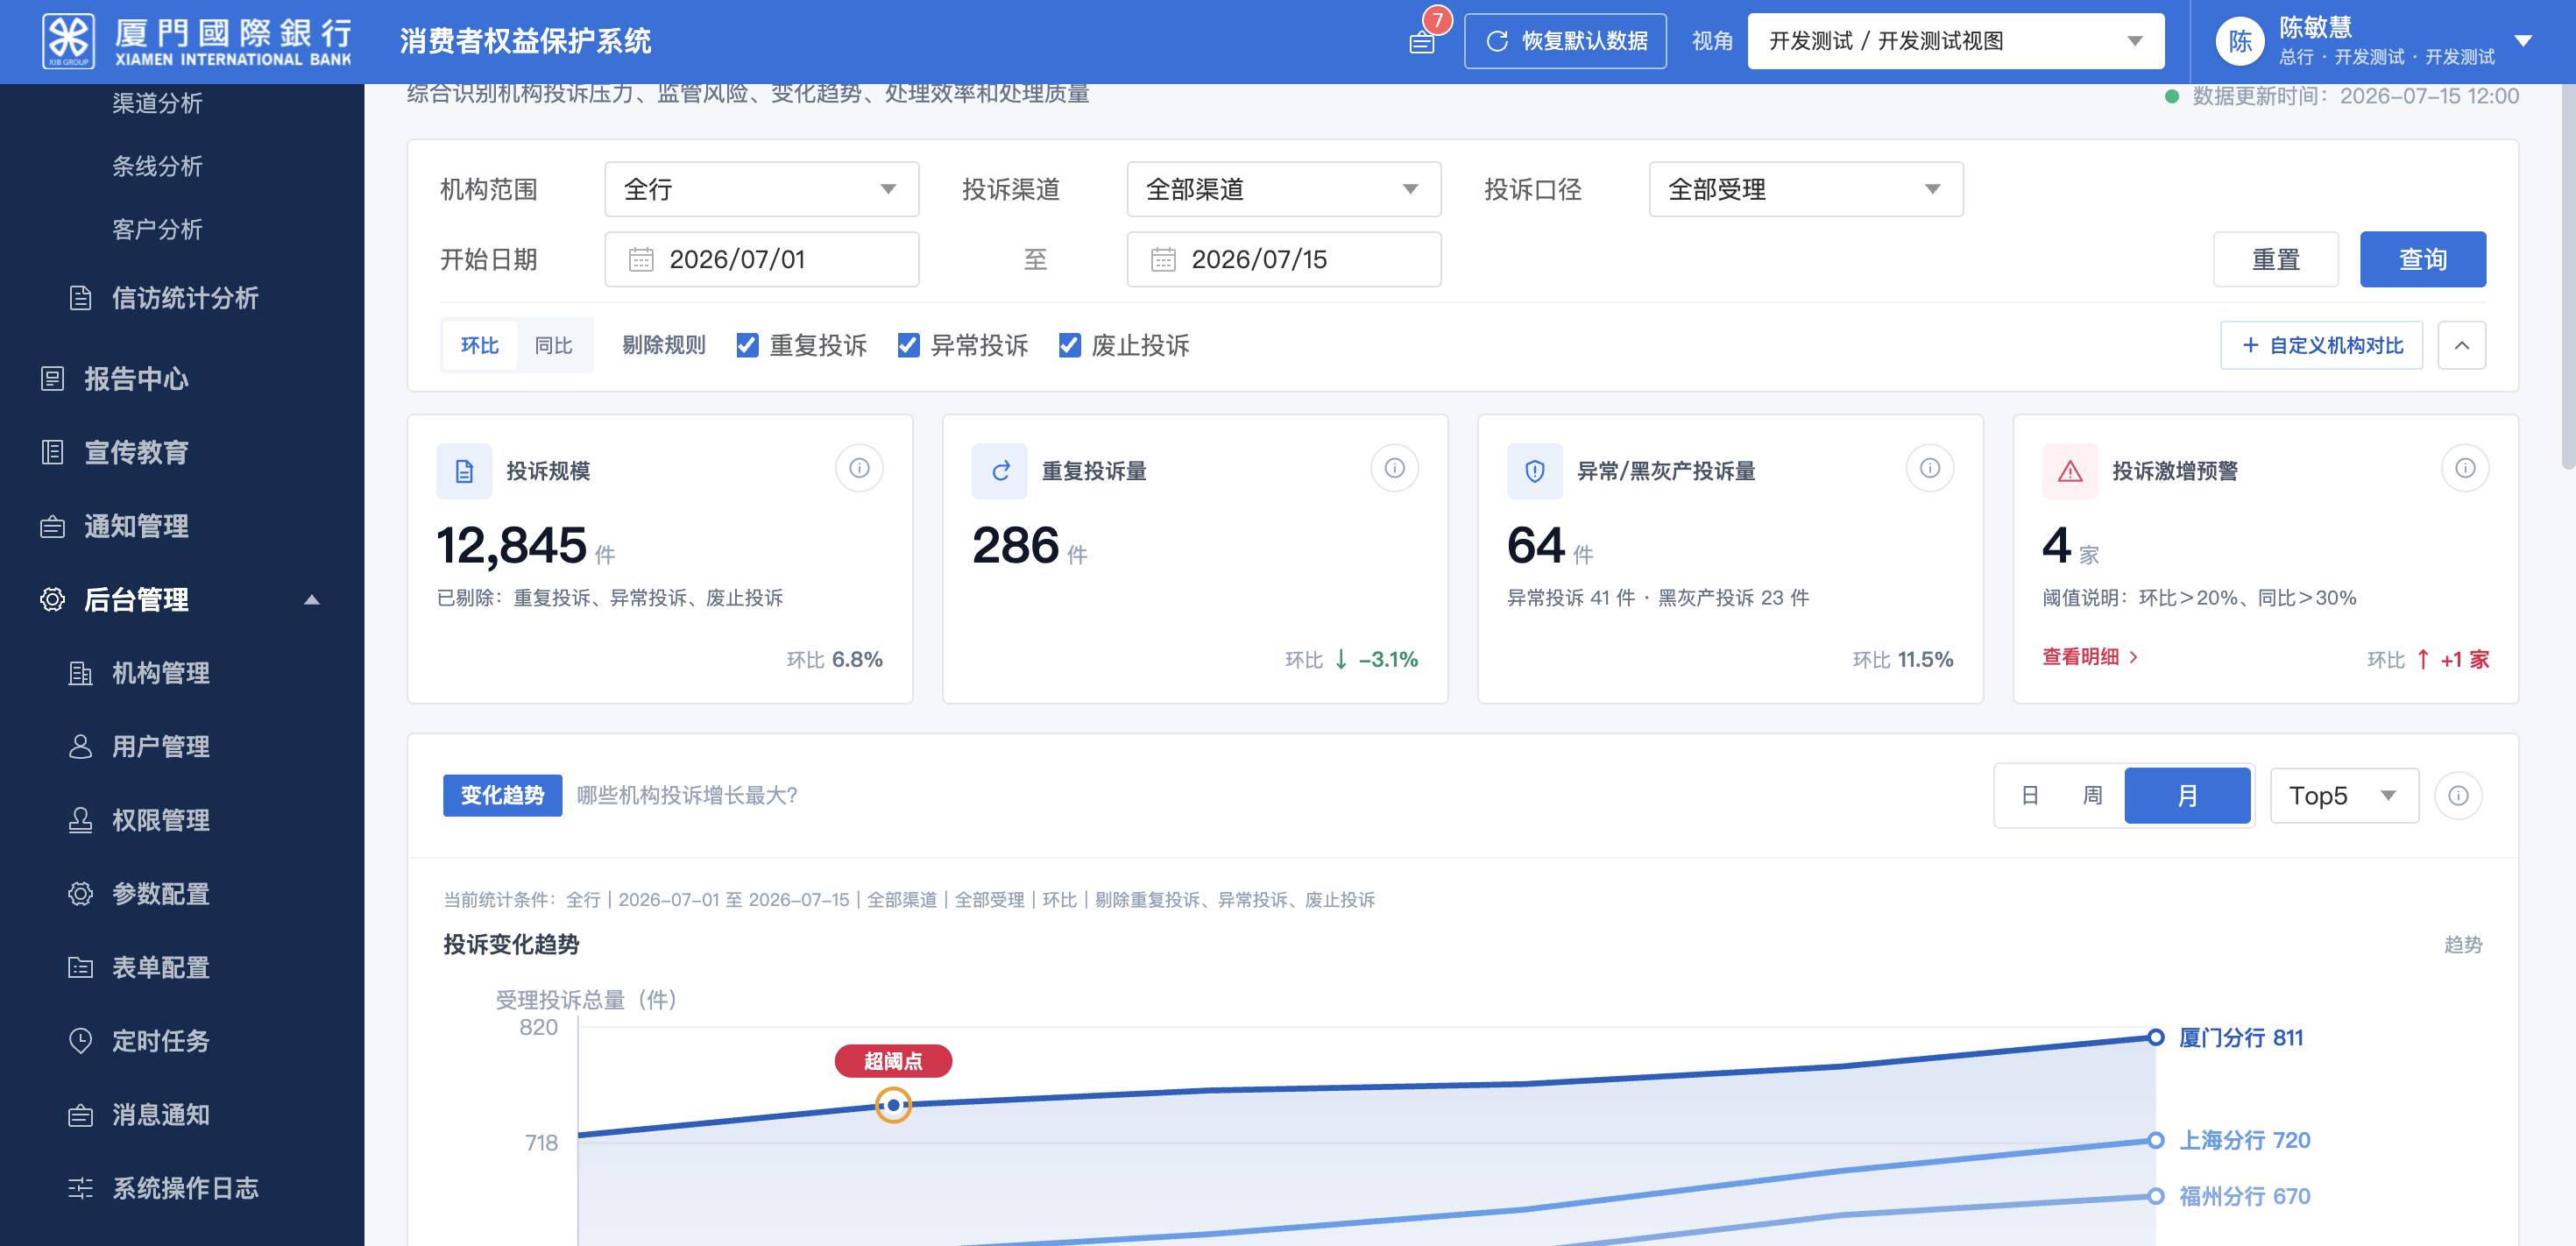Image resolution: width=2576 pixels, height=1246 pixels.
Task: Open the notifications icon with badge 7
Action: [1422, 41]
